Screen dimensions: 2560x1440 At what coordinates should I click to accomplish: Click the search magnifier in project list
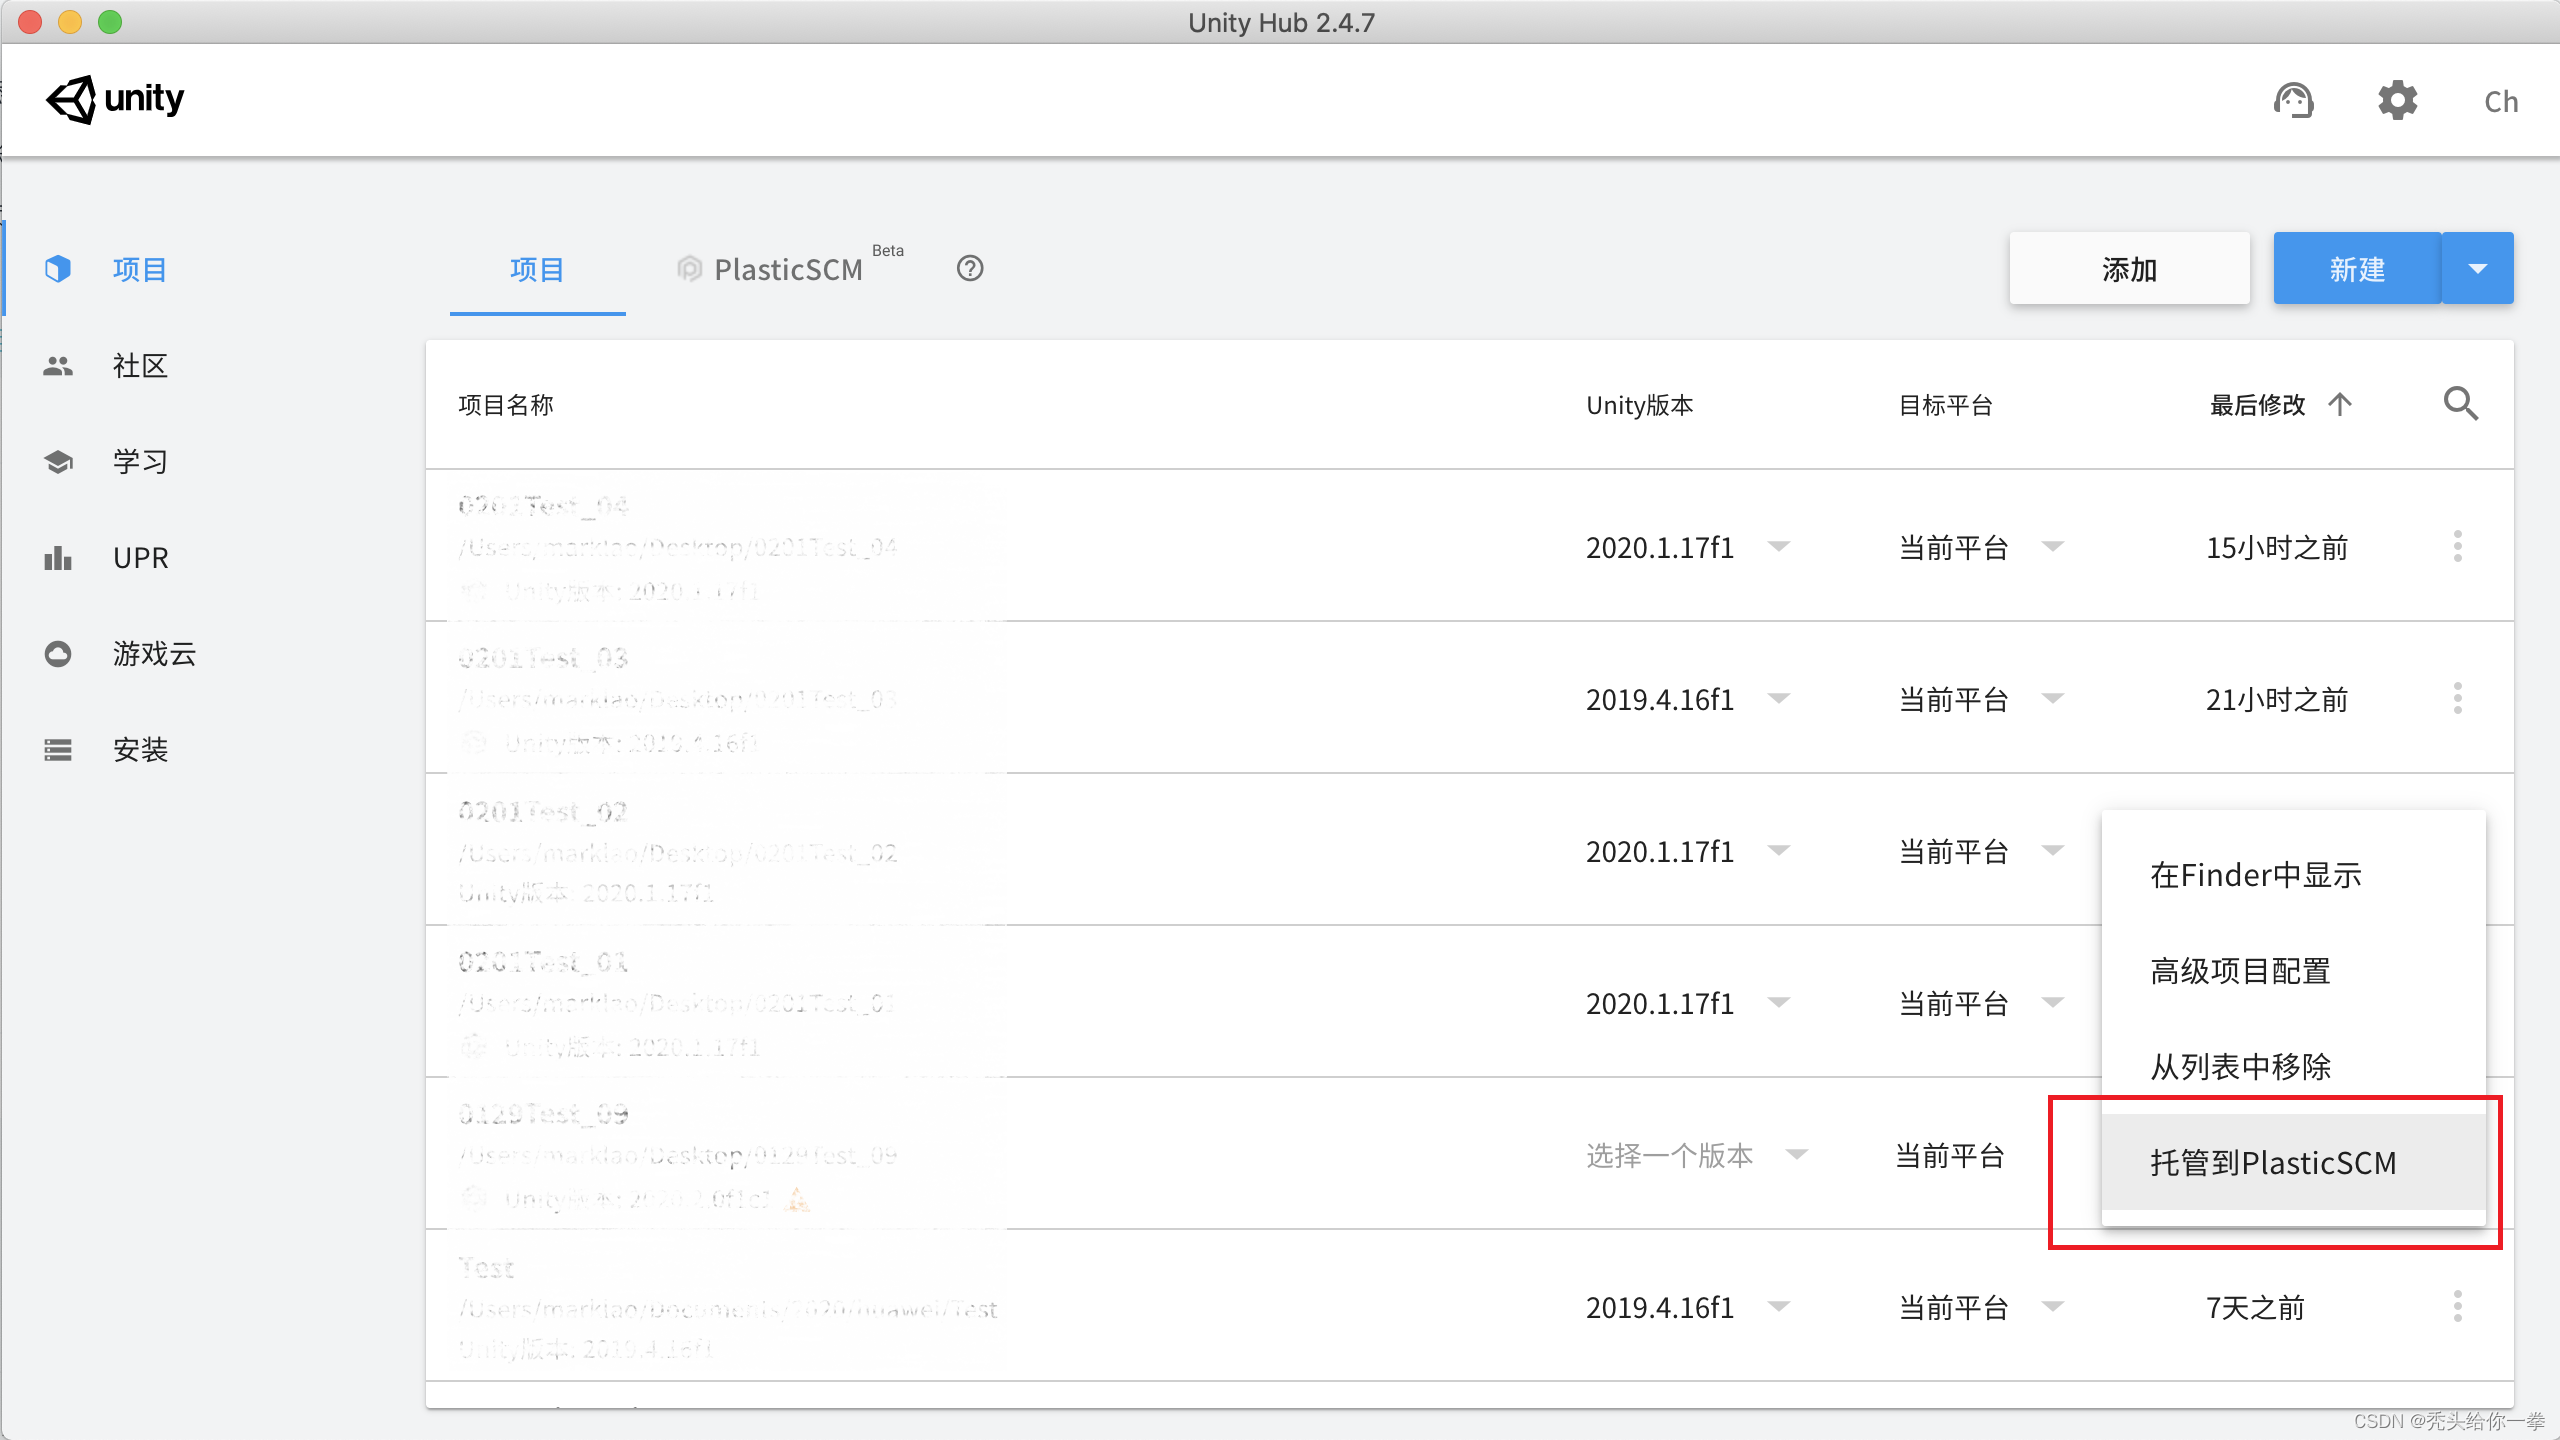pyautogui.click(x=2460, y=404)
